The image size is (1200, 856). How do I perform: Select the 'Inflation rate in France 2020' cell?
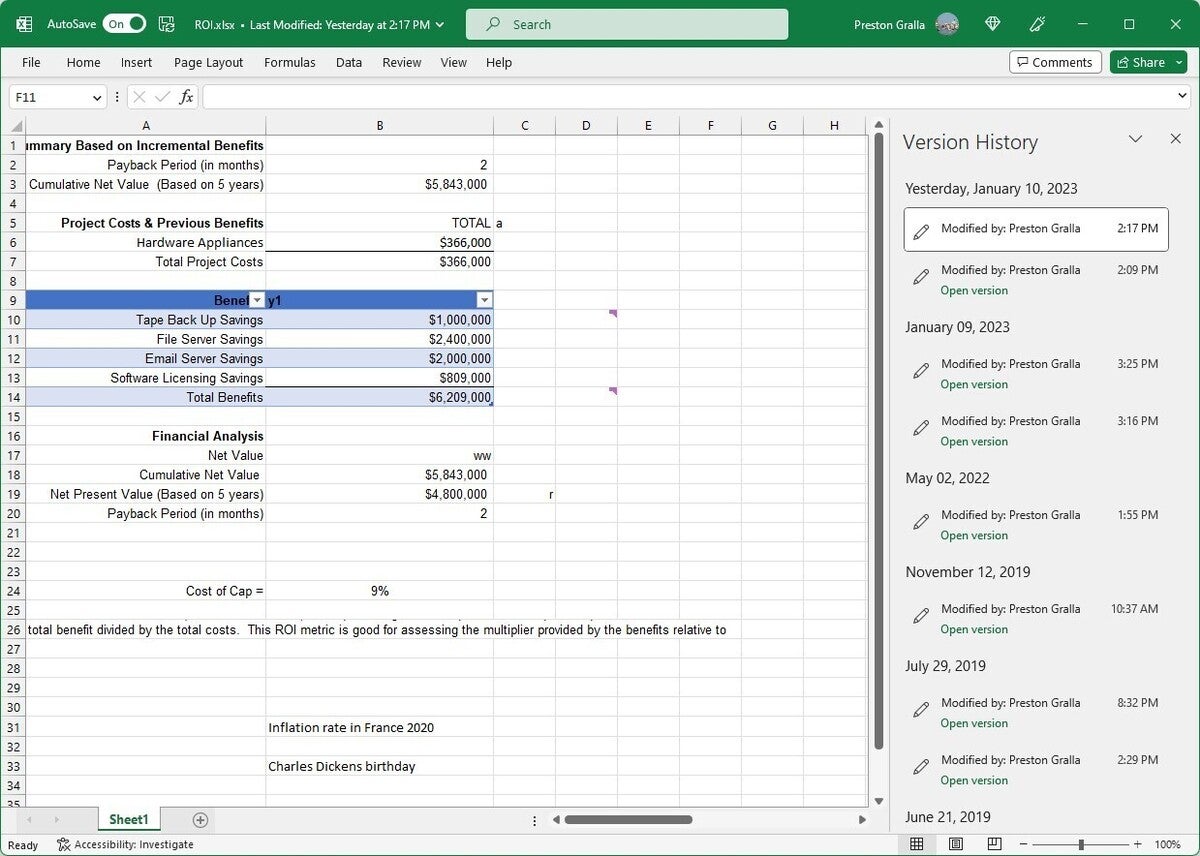[x=379, y=727]
